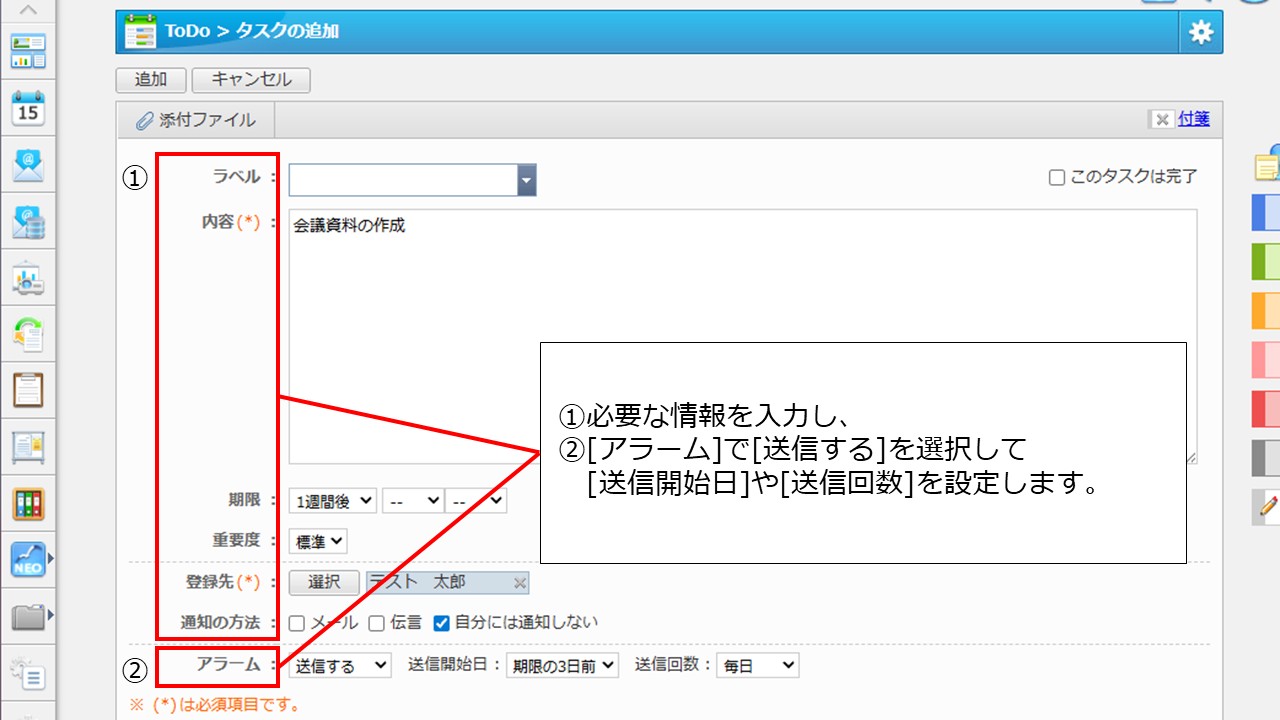This screenshot has width=1280, height=720.
Task: Select the pencil edit icon below swatches
Action: click(x=1266, y=507)
